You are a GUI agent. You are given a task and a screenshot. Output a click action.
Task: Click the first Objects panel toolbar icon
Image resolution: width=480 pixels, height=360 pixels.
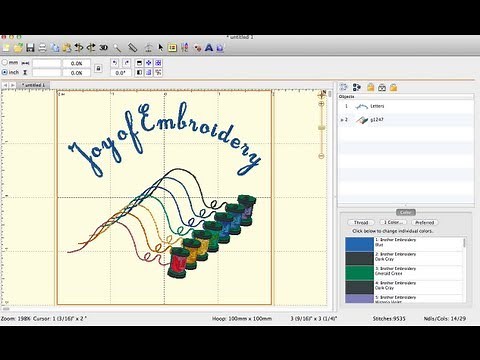tap(344, 87)
